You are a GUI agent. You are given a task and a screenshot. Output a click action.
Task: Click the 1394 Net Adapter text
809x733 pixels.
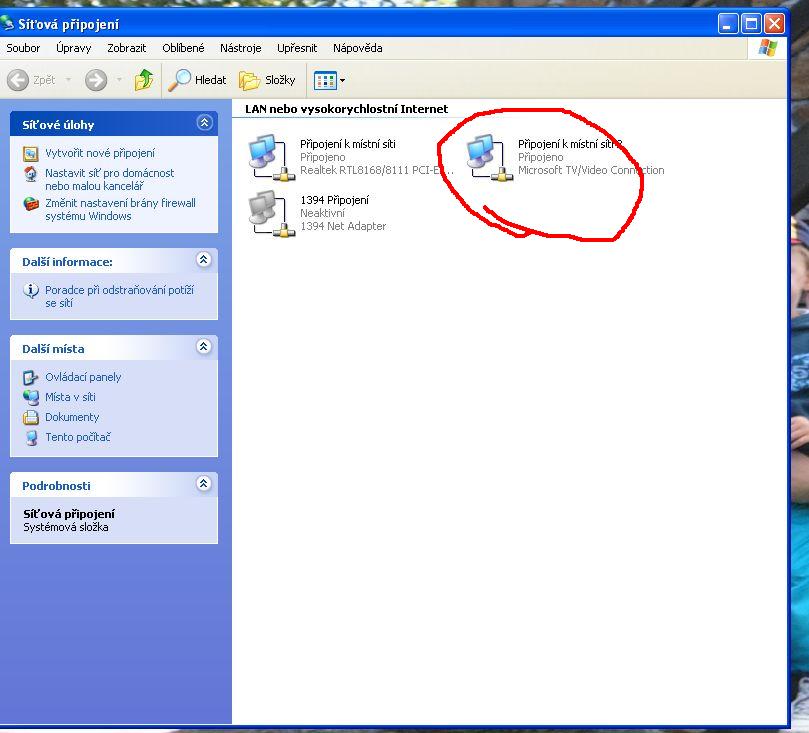(x=343, y=226)
